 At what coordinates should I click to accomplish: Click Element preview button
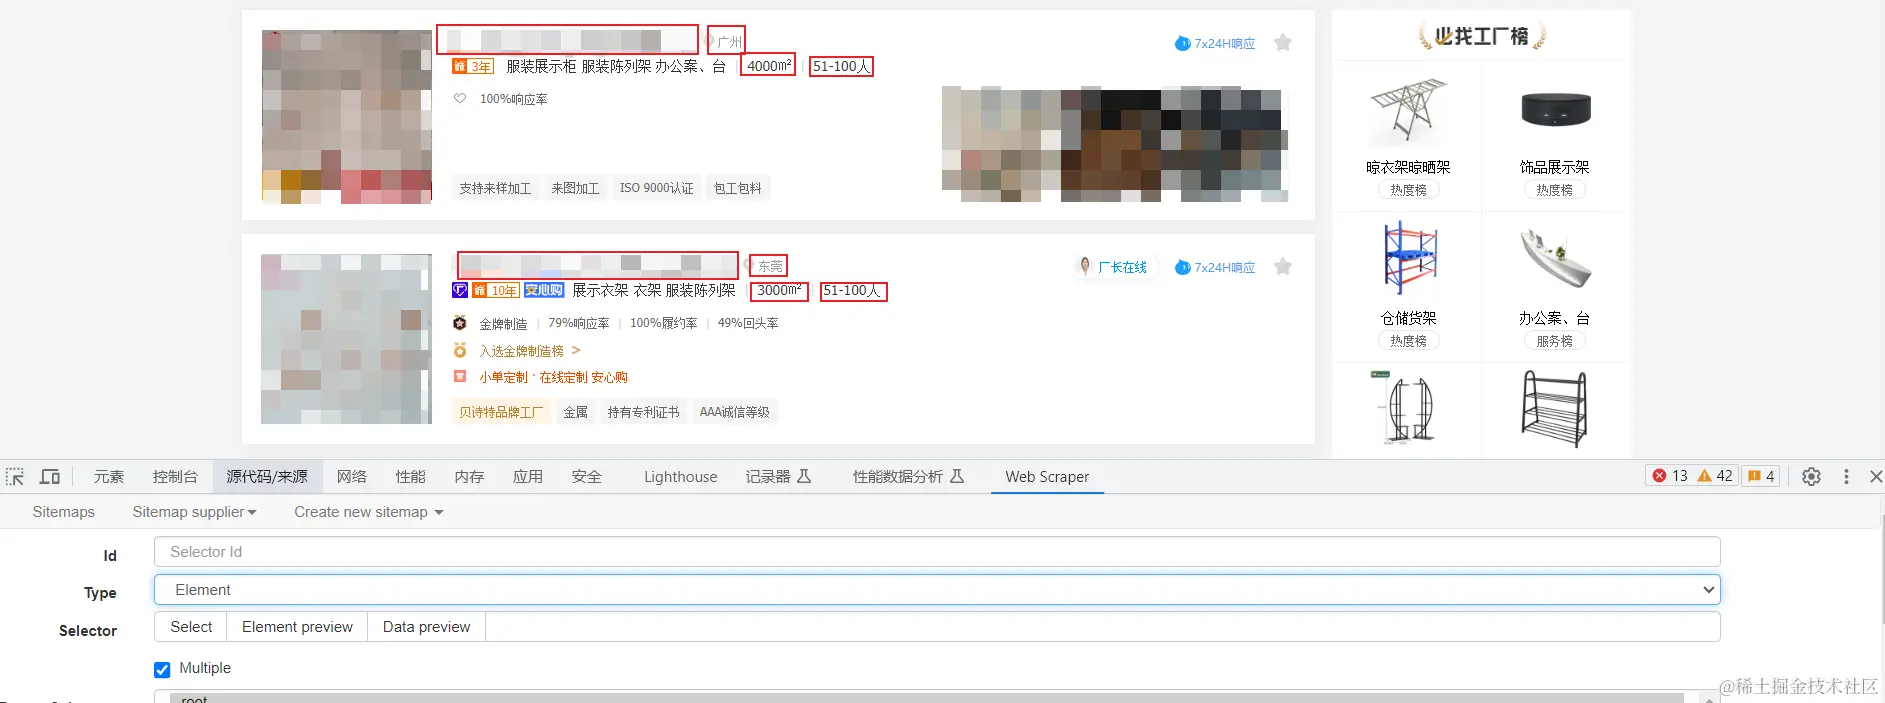(x=297, y=627)
